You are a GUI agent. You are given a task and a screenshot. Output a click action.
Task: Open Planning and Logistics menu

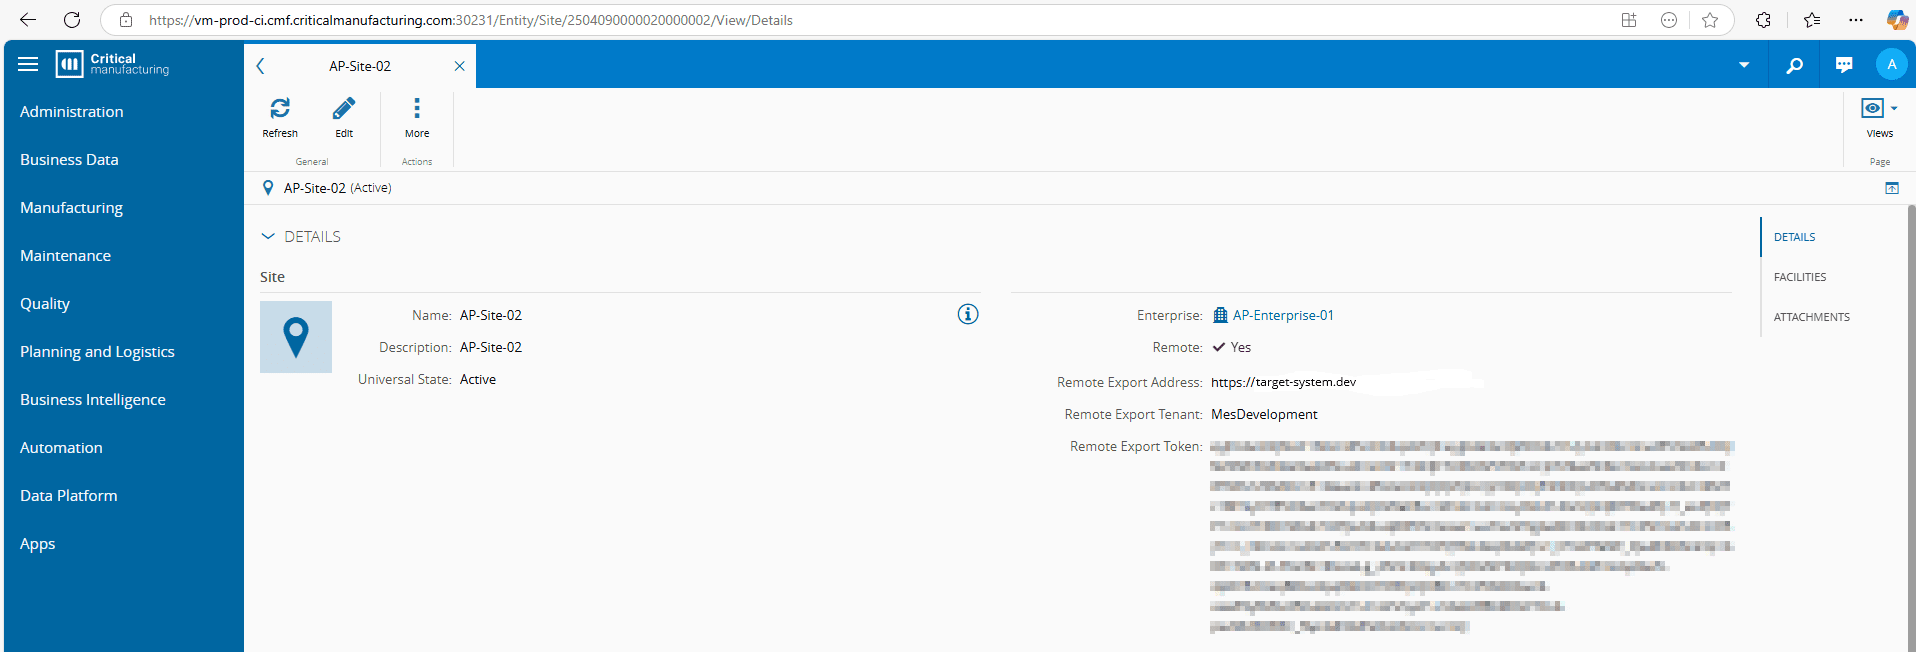97,352
